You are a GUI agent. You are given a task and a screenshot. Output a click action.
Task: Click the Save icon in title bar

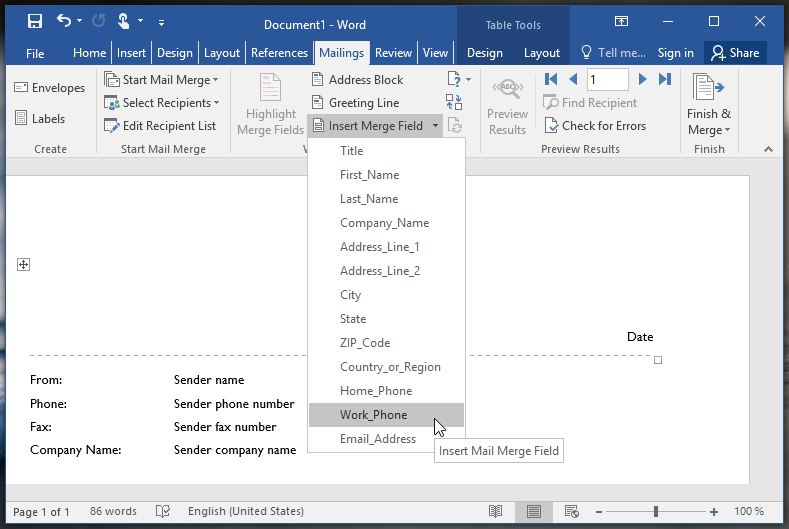point(35,21)
